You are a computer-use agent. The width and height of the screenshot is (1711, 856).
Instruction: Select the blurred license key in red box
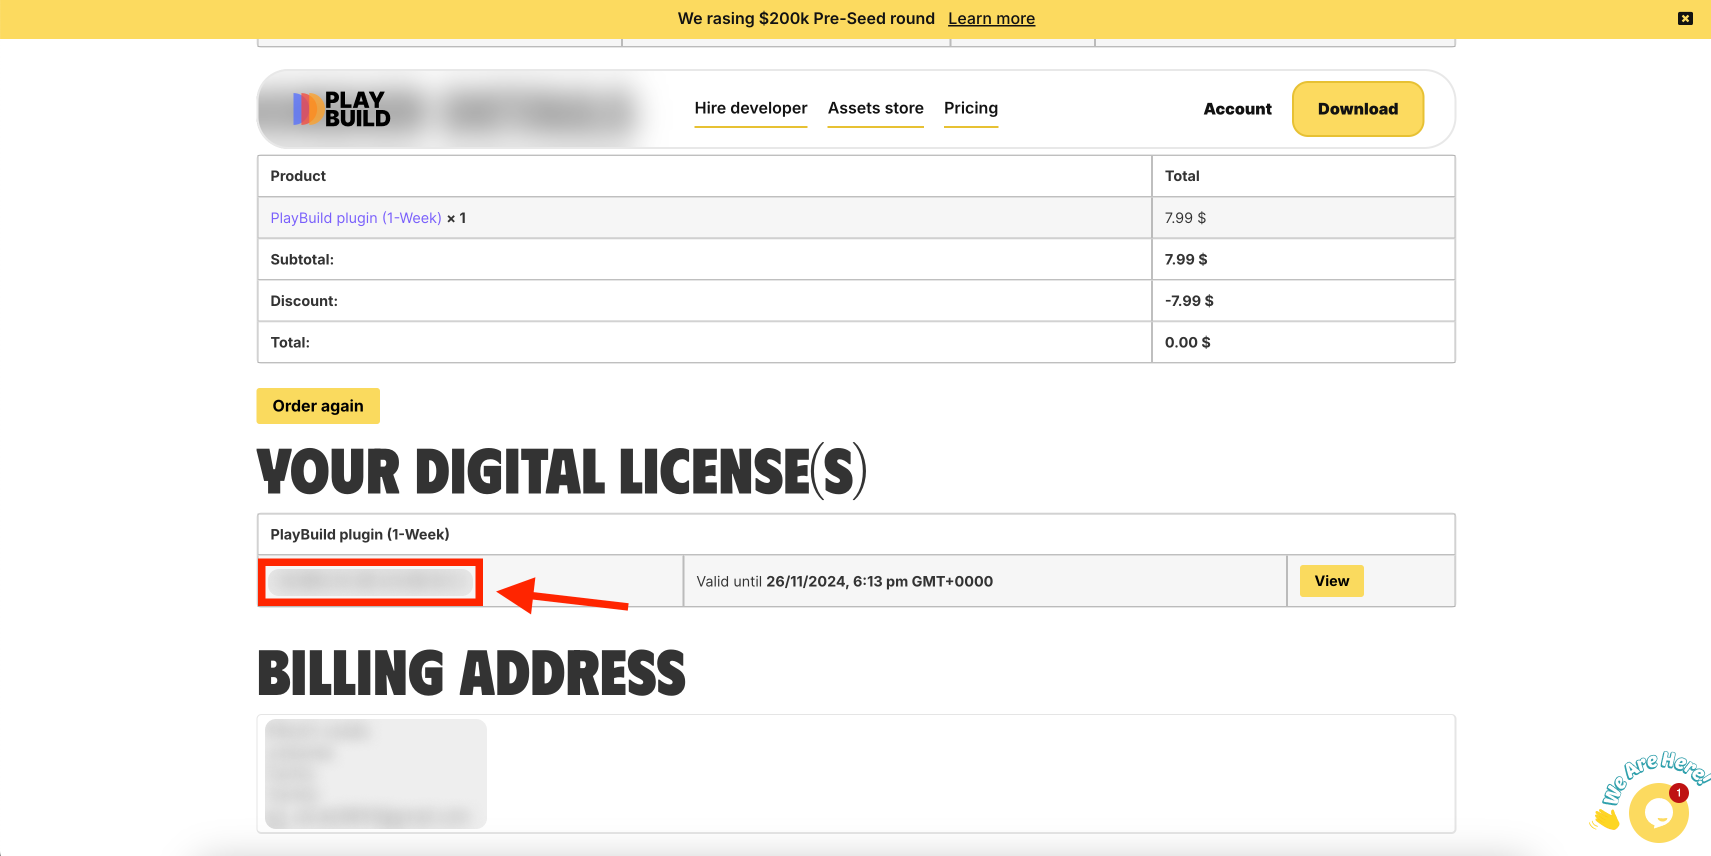[371, 582]
